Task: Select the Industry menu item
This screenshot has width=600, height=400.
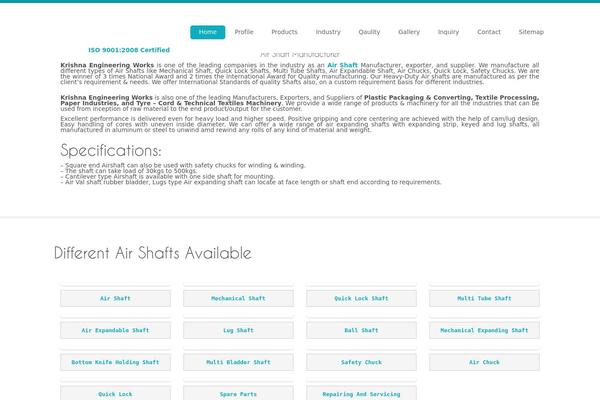Action: [328, 32]
